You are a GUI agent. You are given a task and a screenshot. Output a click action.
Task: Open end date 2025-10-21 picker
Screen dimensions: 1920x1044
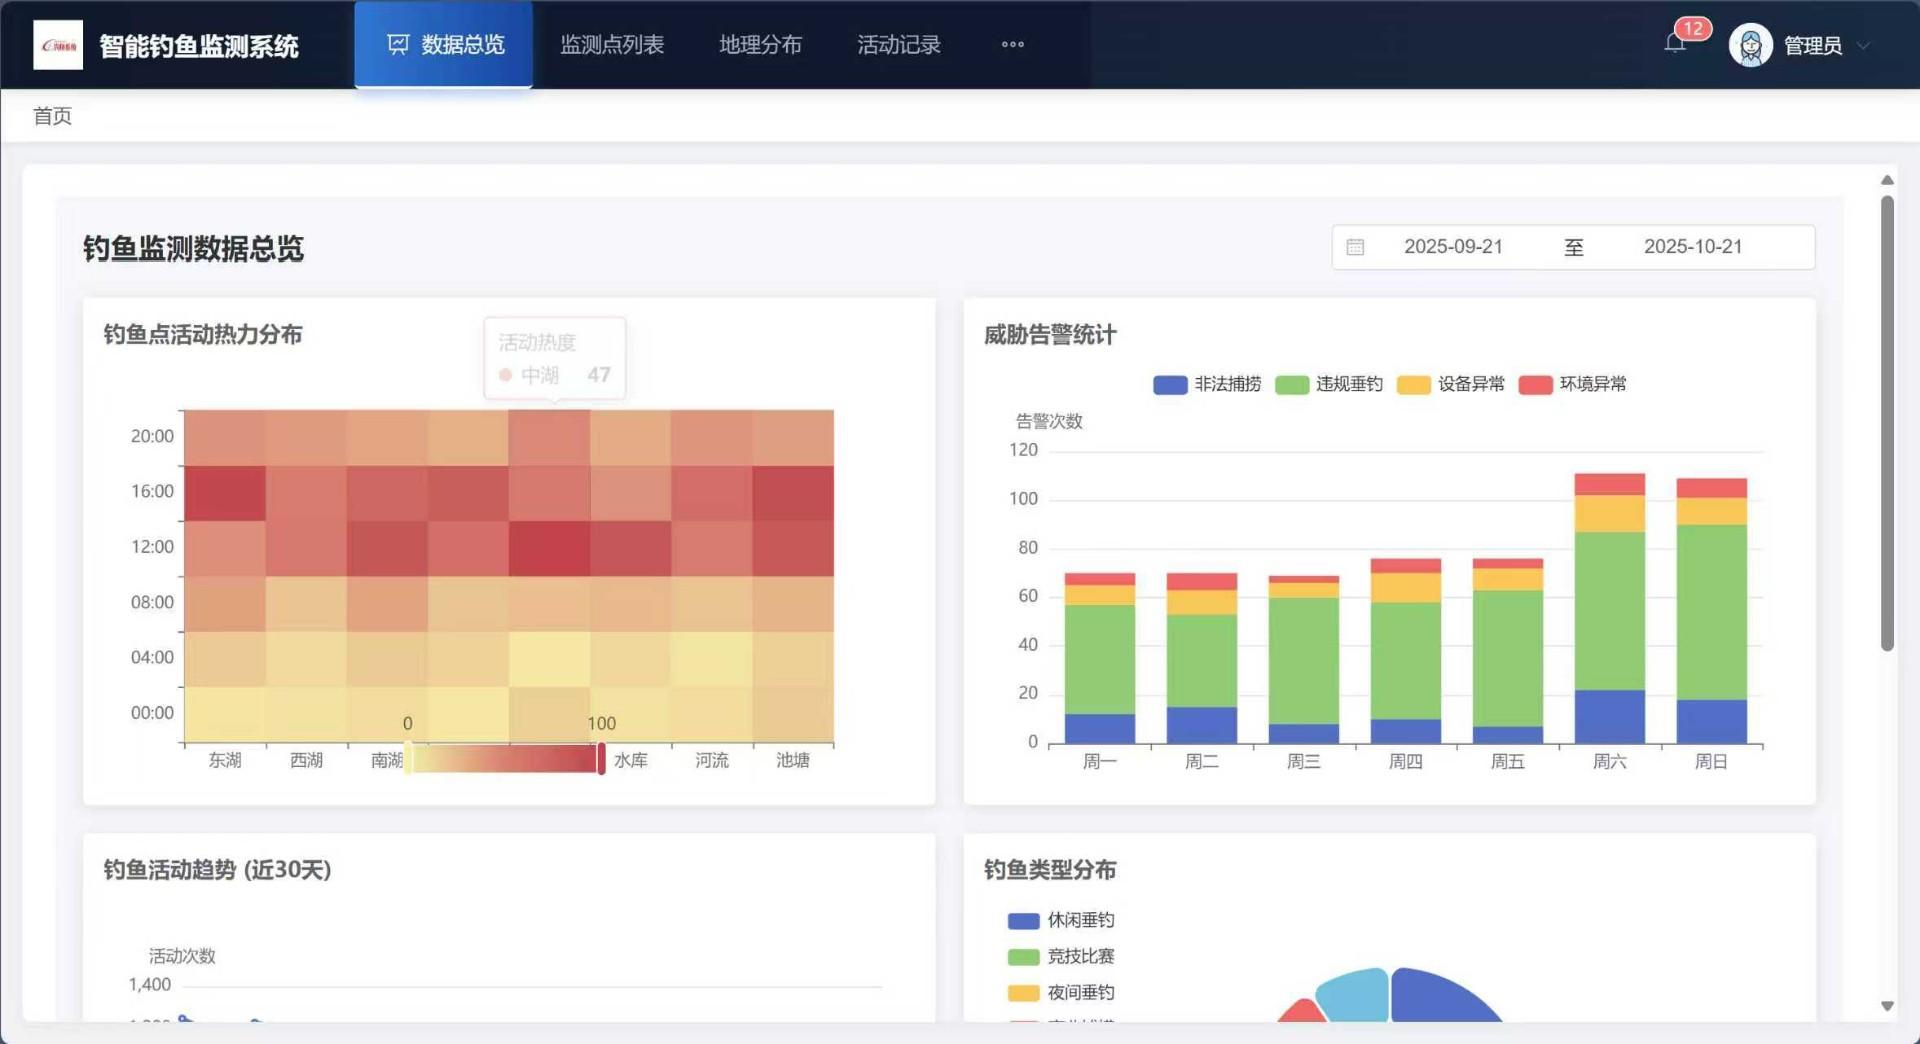[x=1692, y=247]
